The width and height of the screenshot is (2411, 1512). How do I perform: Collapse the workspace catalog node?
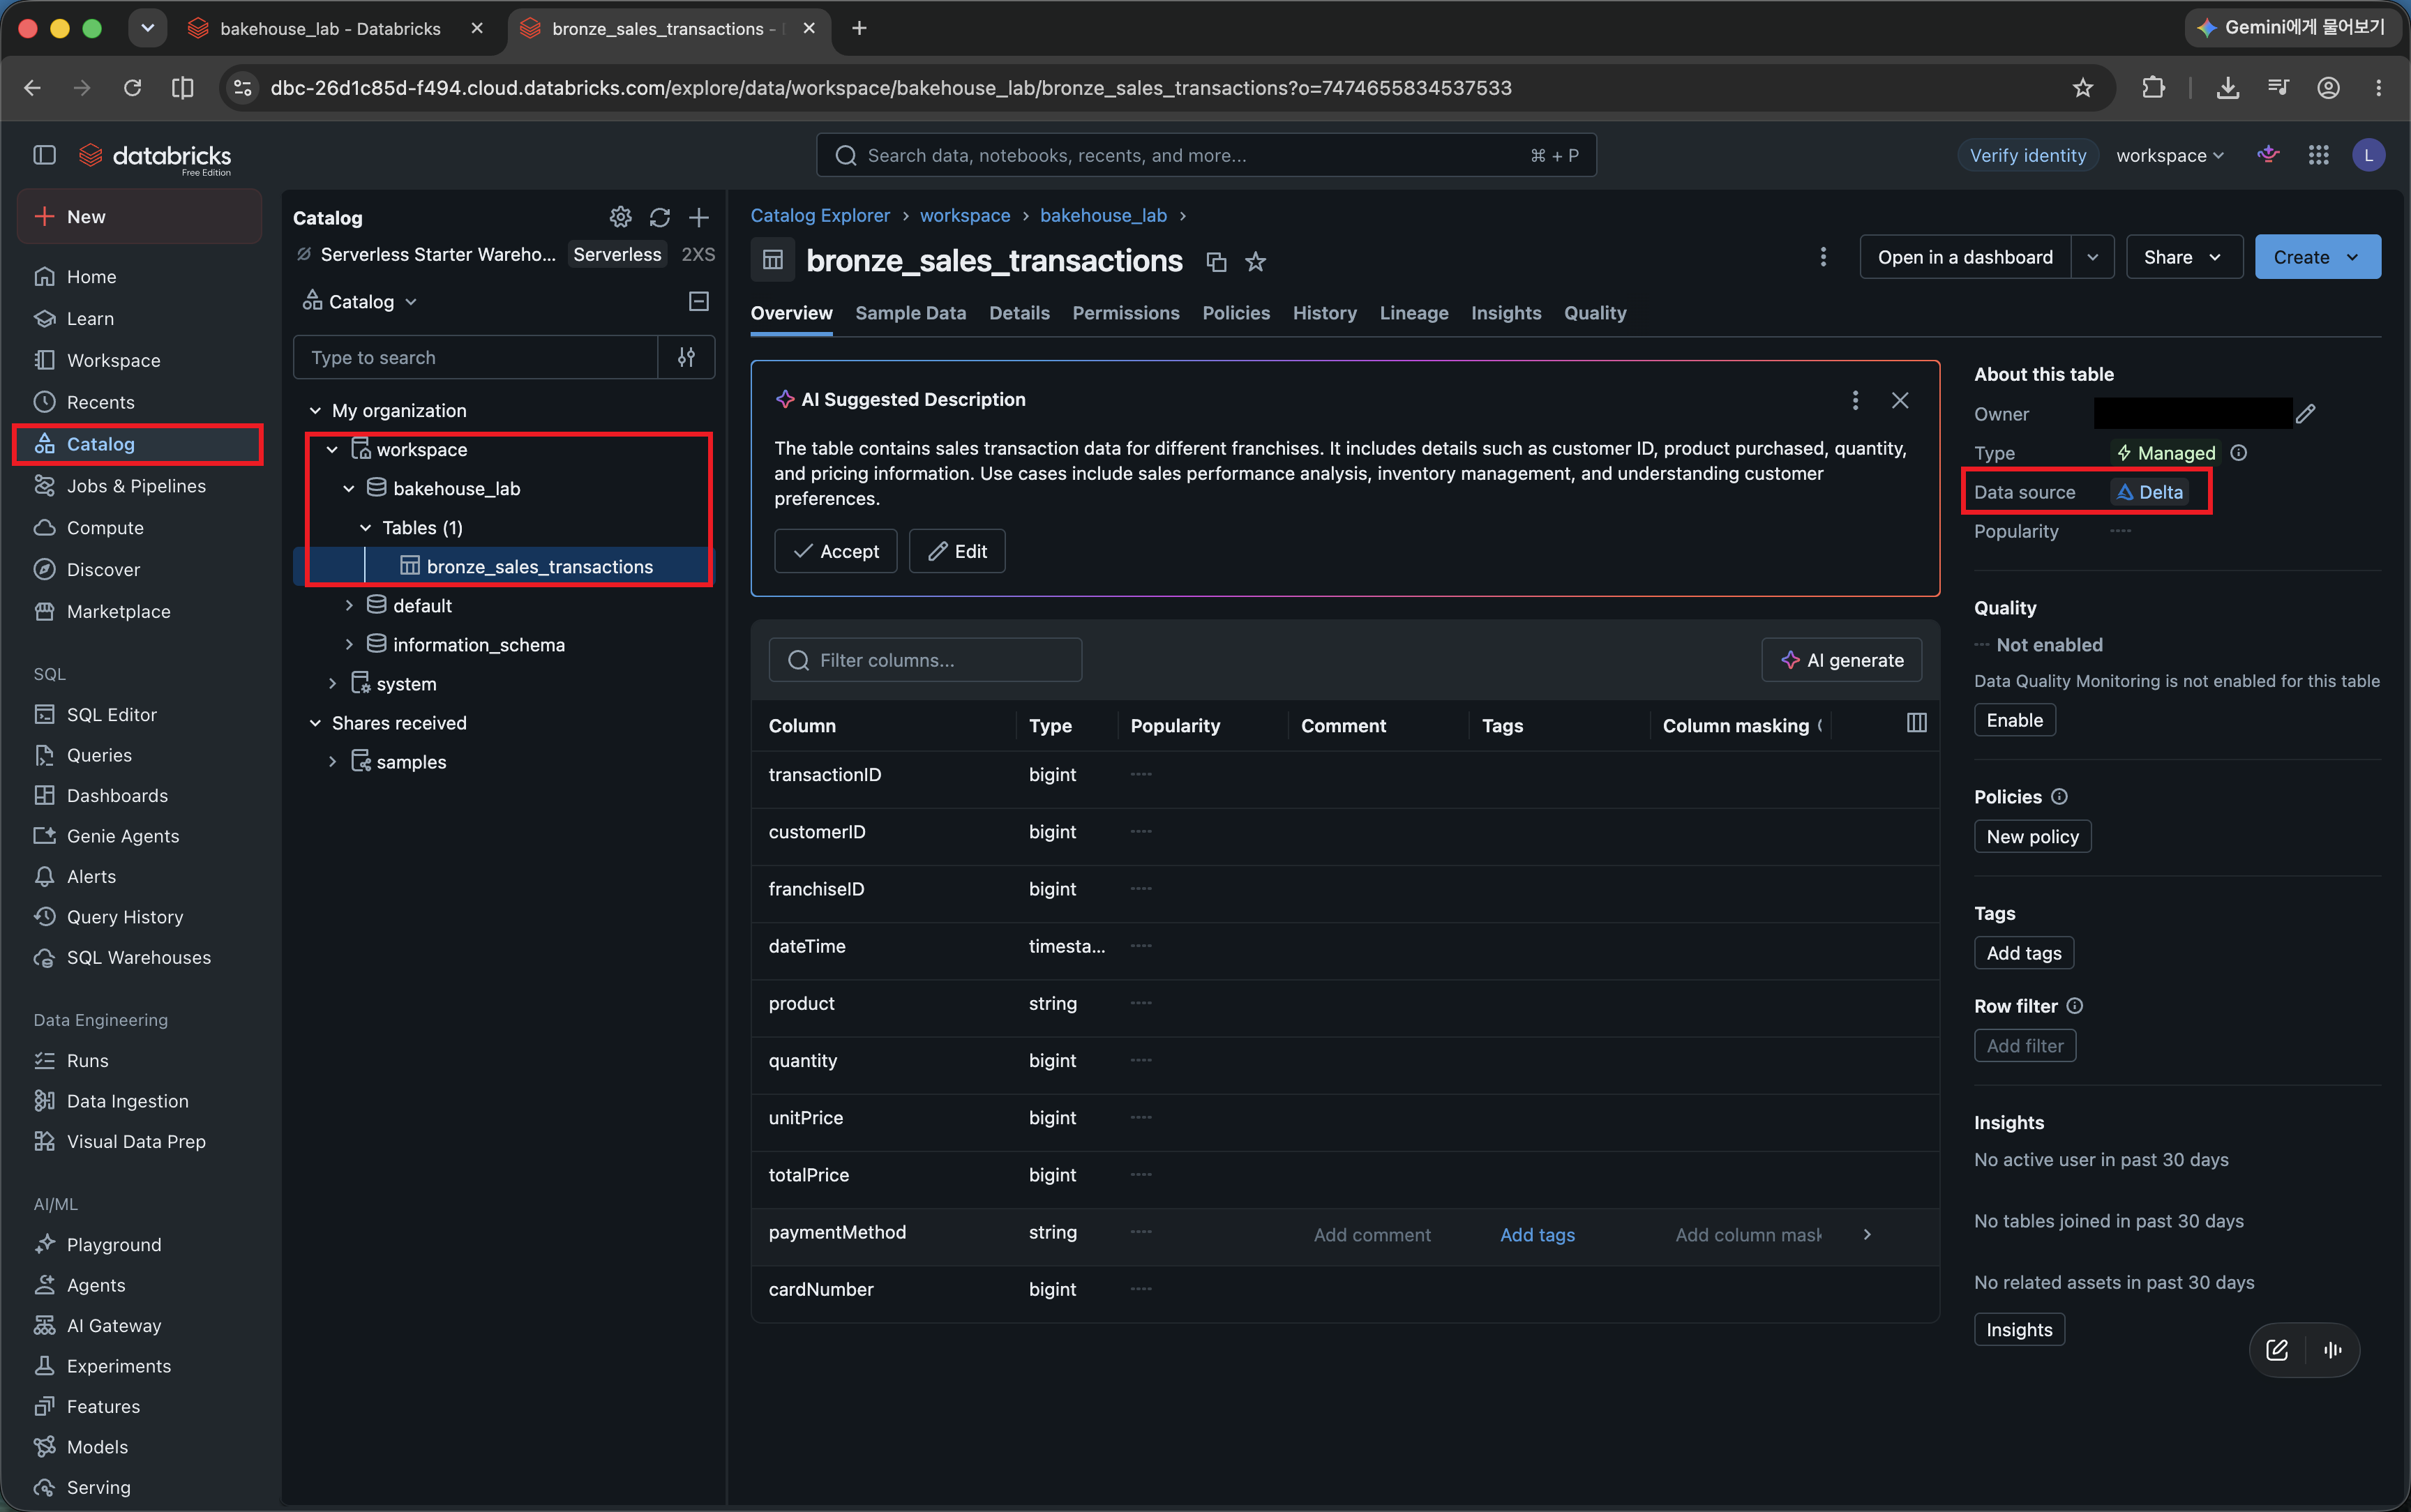[332, 450]
